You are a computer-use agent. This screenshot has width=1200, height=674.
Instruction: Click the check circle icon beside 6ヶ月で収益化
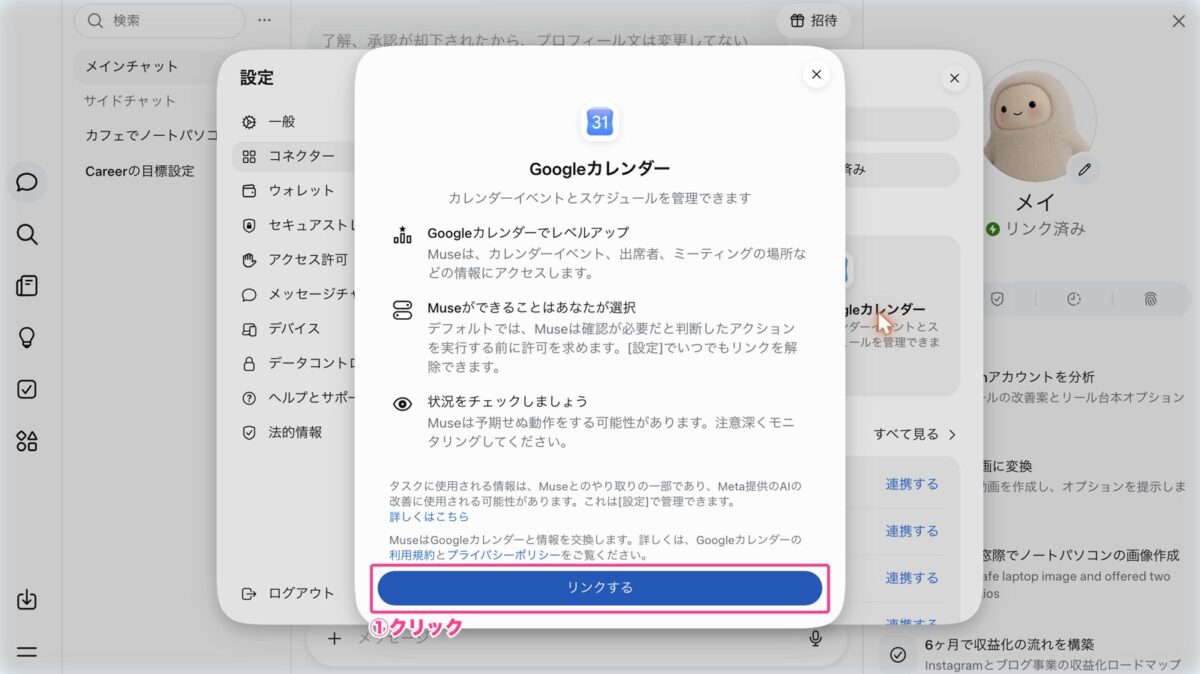[898, 654]
